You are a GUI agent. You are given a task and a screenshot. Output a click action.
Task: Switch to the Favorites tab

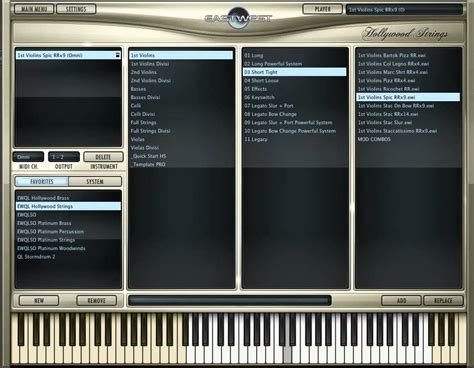pyautogui.click(x=42, y=182)
